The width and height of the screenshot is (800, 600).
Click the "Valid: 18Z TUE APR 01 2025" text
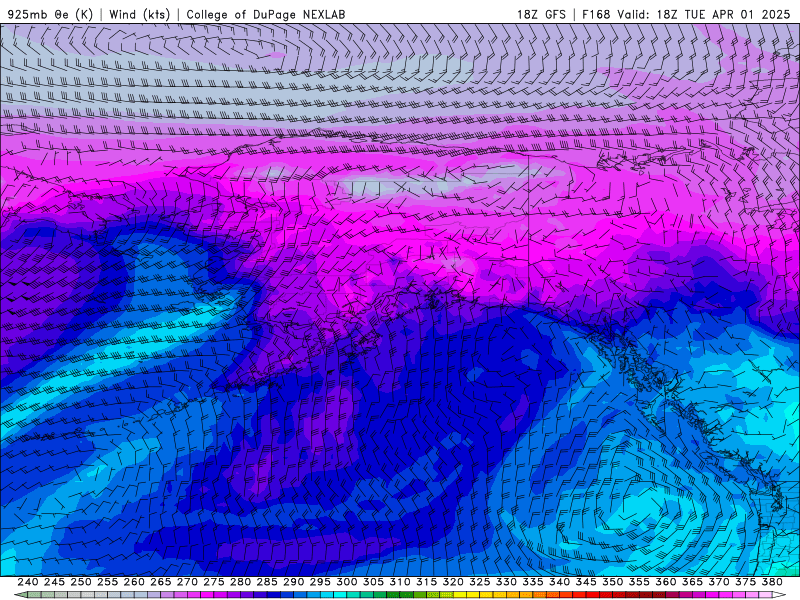point(704,14)
